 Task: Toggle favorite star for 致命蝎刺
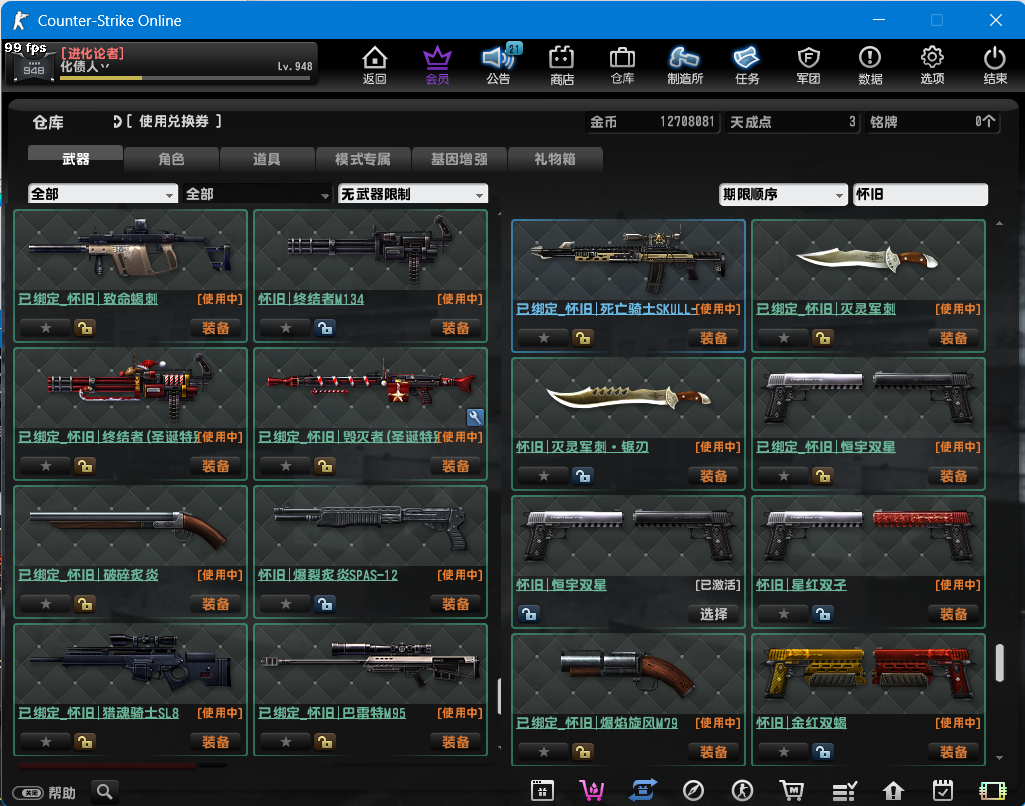(46, 327)
